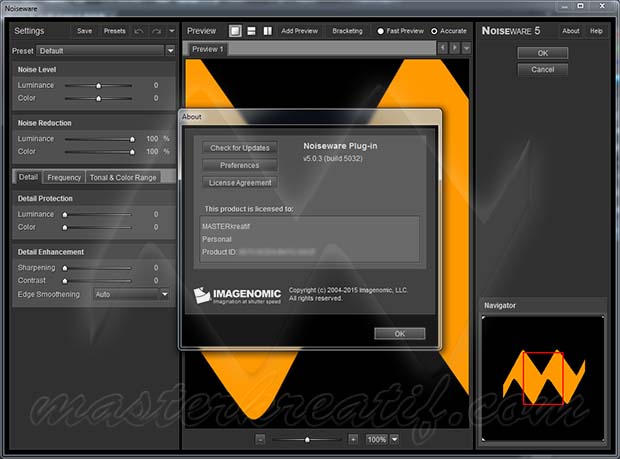Open Help from Noiseware header
This screenshot has width=620, height=459.
(596, 31)
